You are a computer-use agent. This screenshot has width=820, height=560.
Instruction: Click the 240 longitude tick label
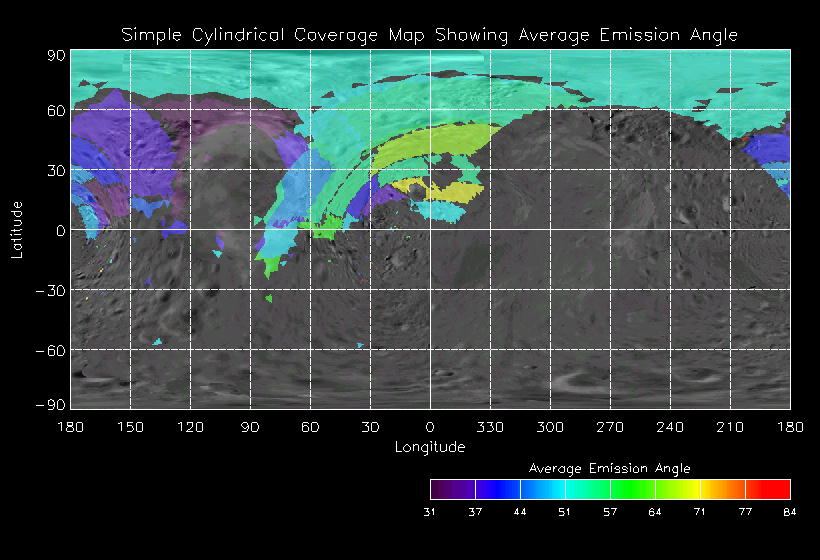coord(670,427)
